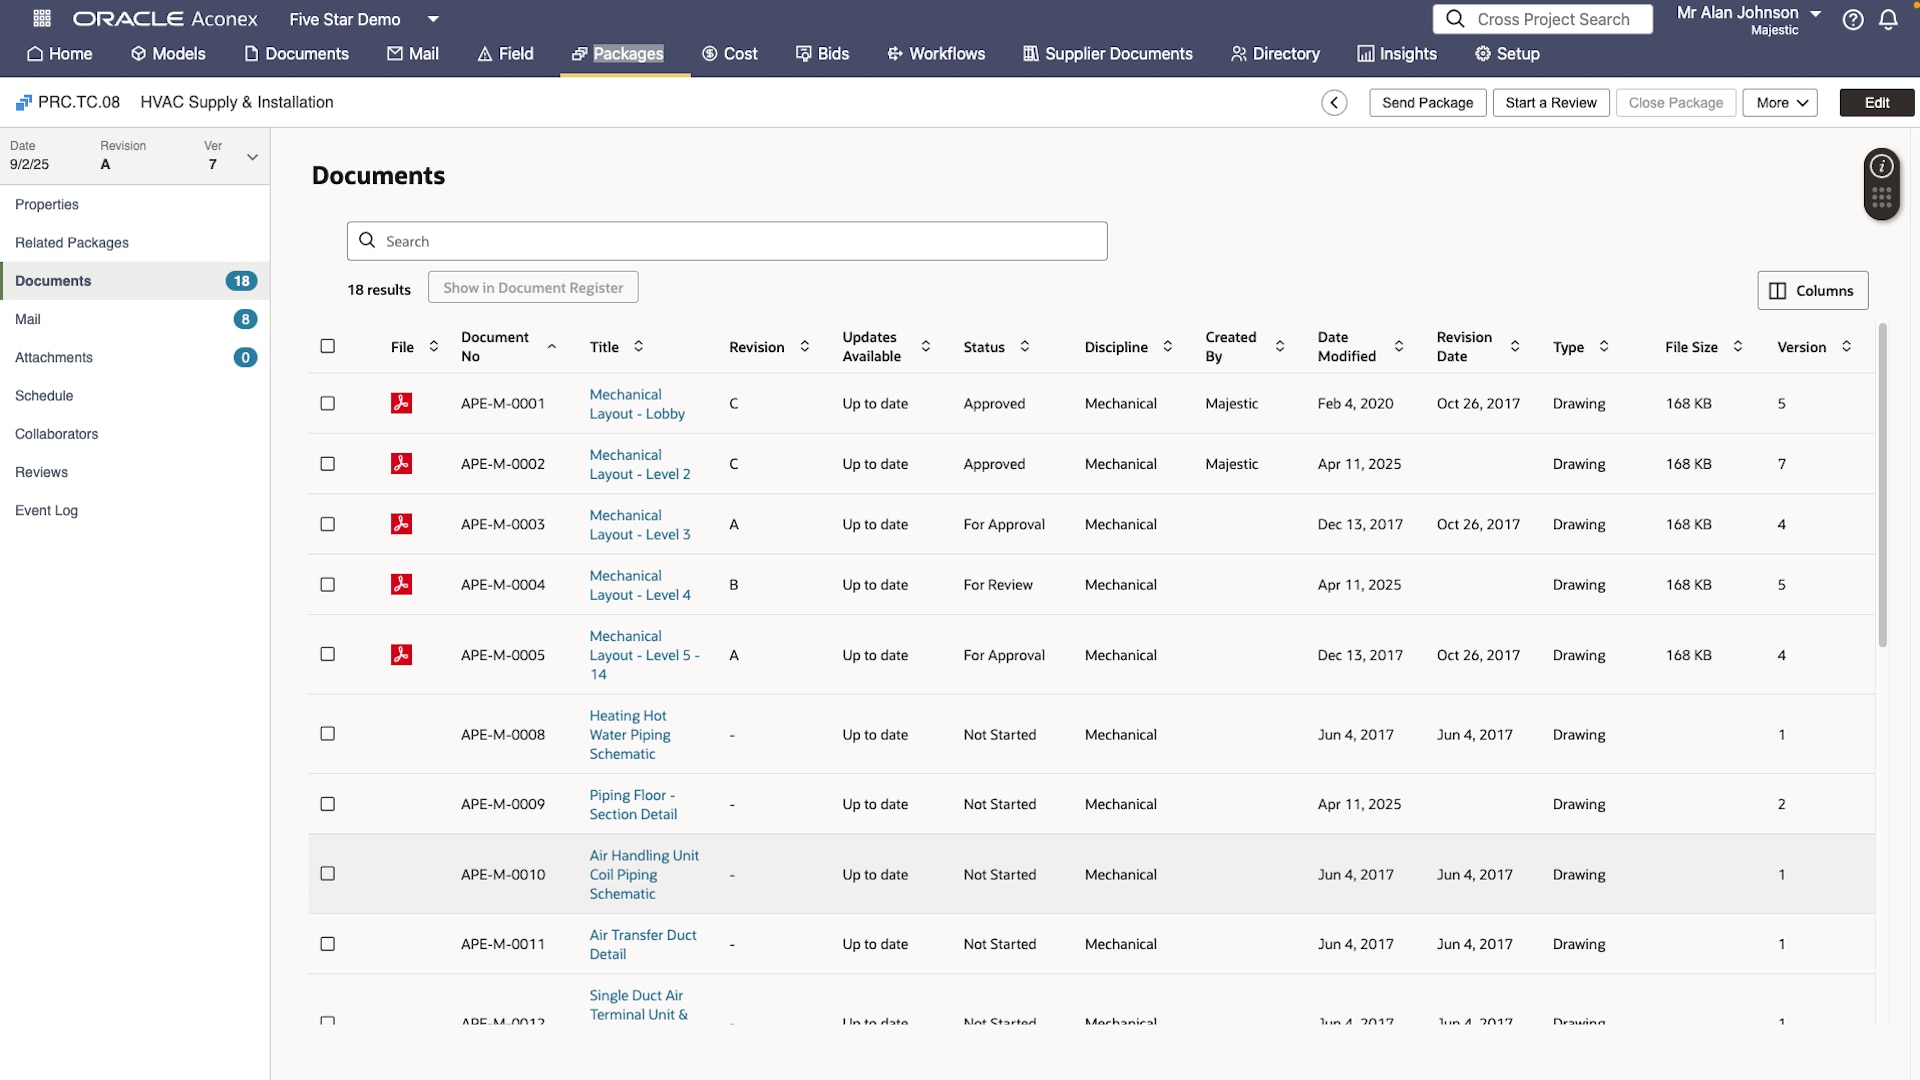Expand the version details chevron

[x=252, y=157]
